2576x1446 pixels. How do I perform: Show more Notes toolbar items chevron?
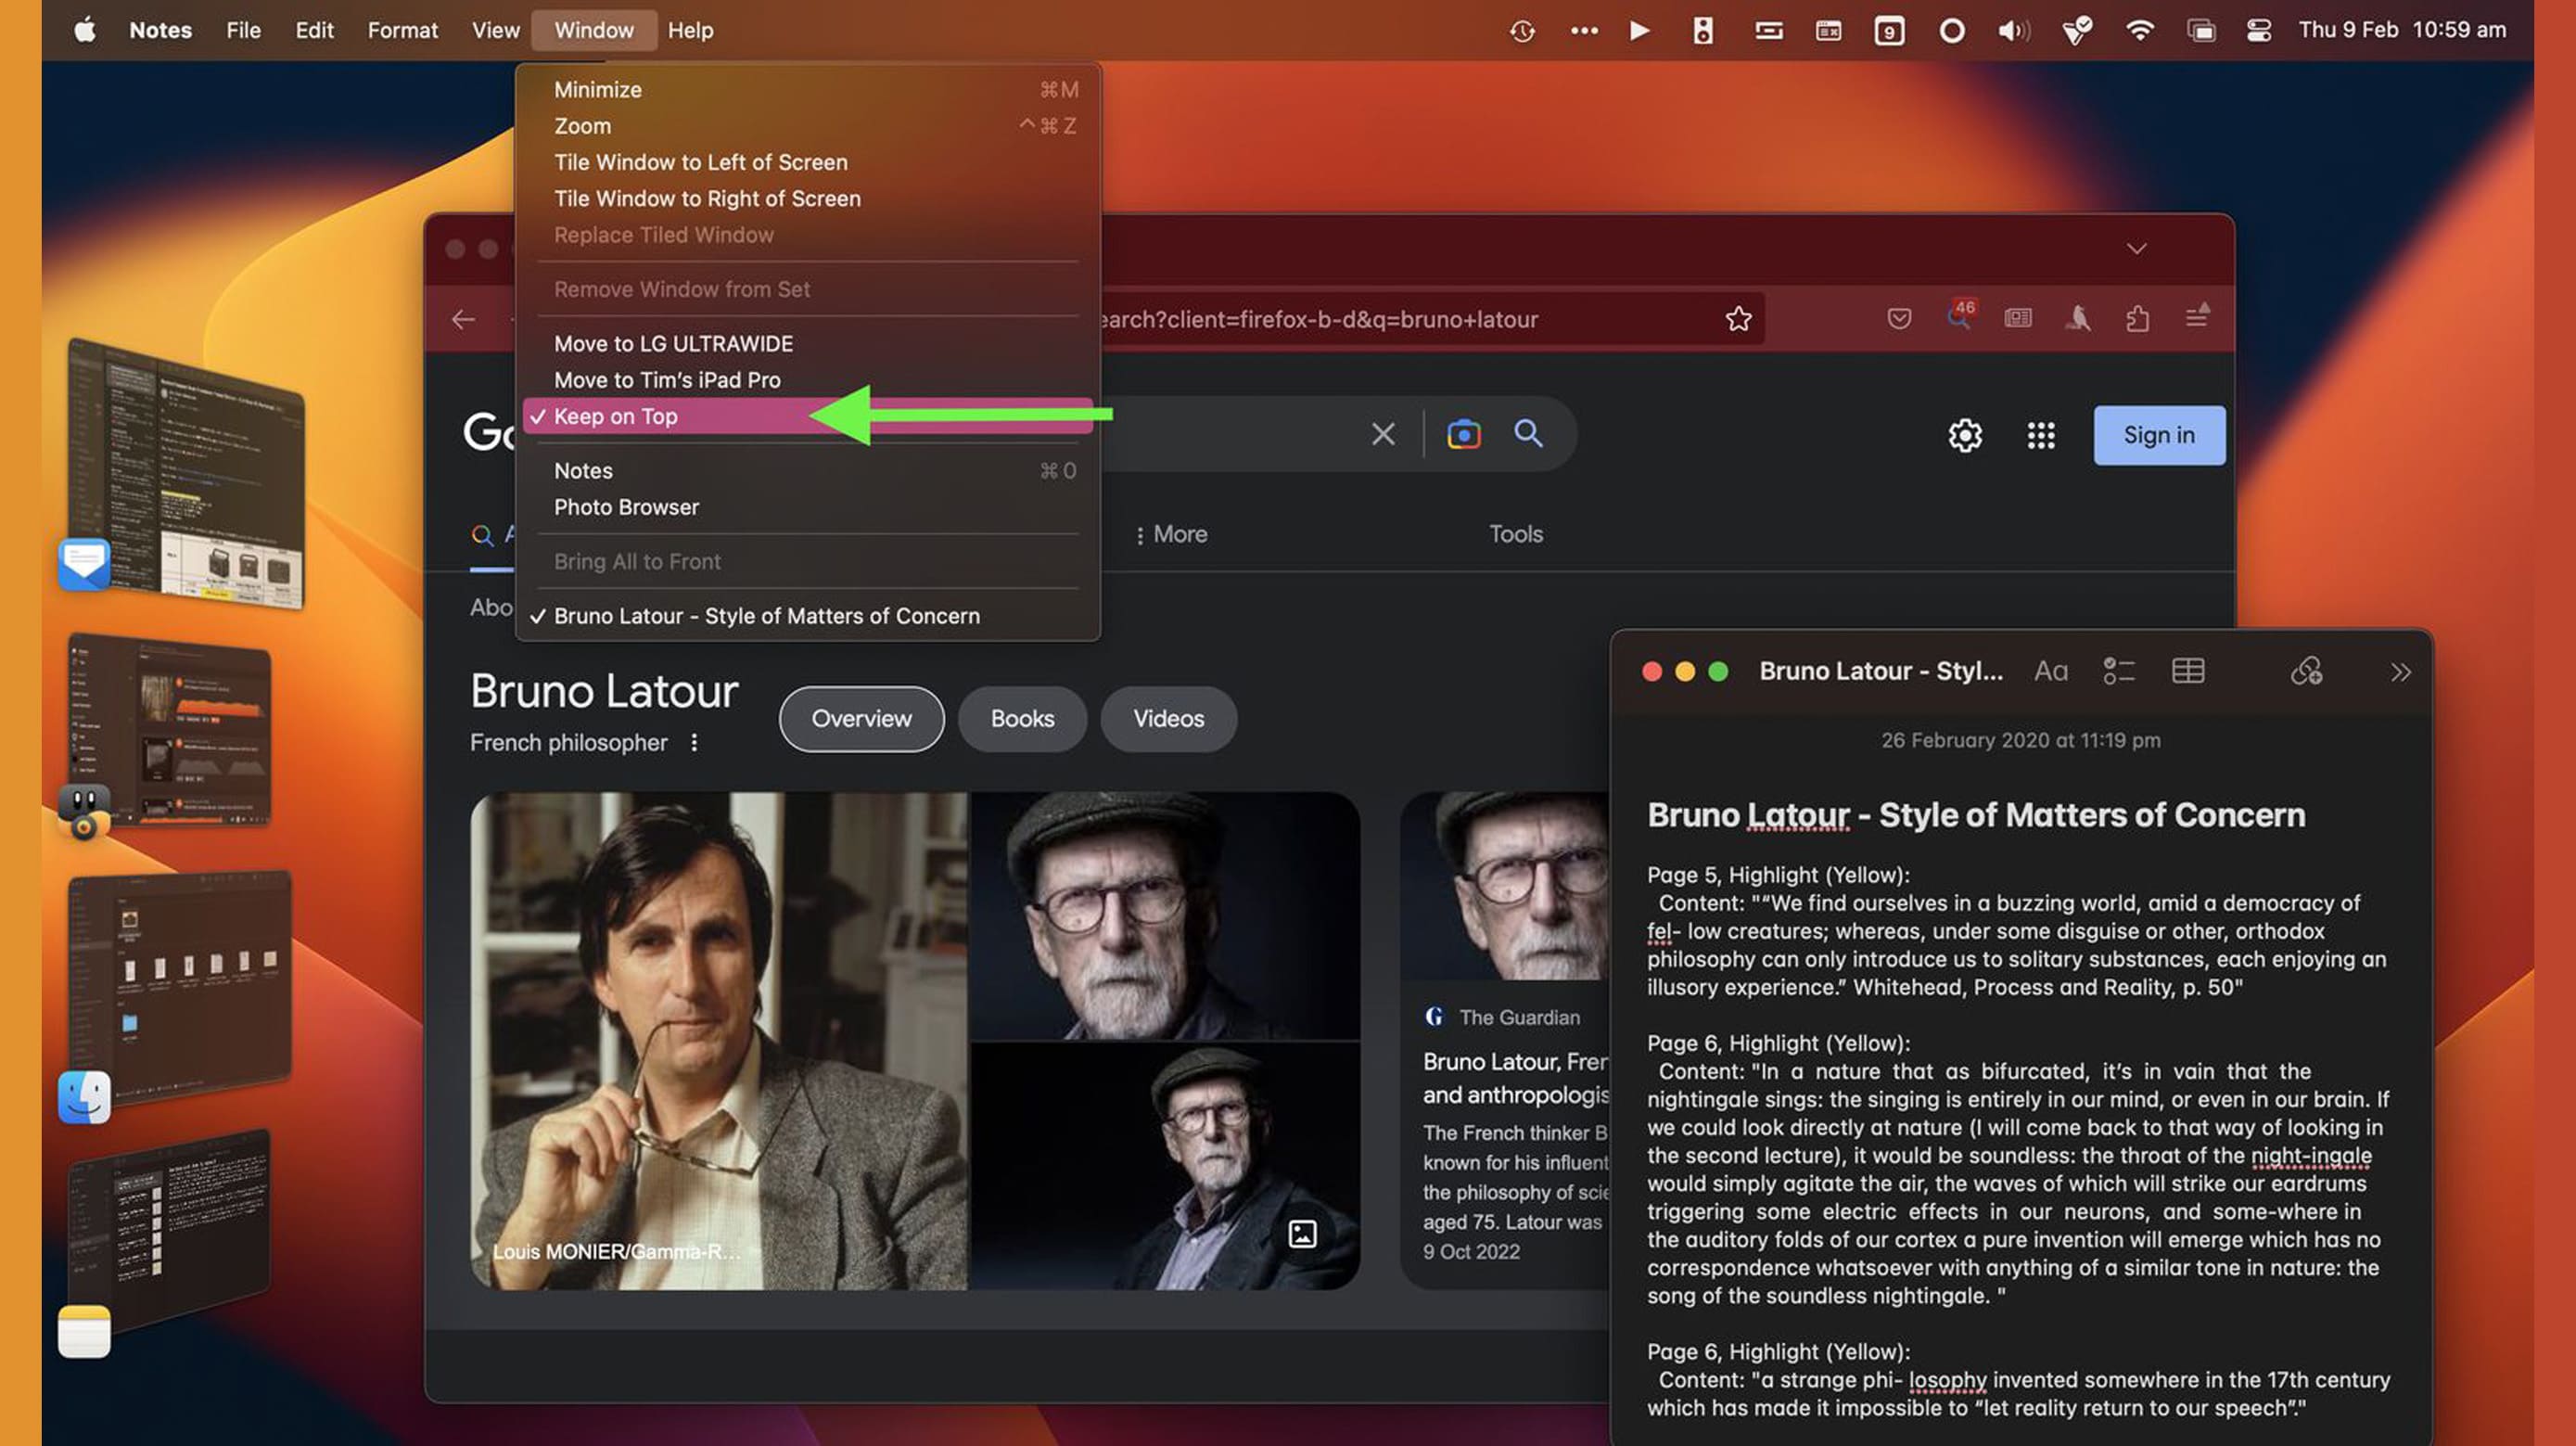[2400, 672]
